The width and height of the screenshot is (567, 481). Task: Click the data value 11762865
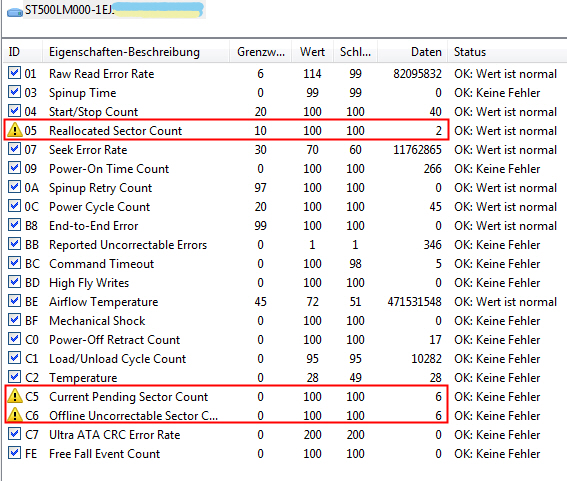[x=417, y=150]
